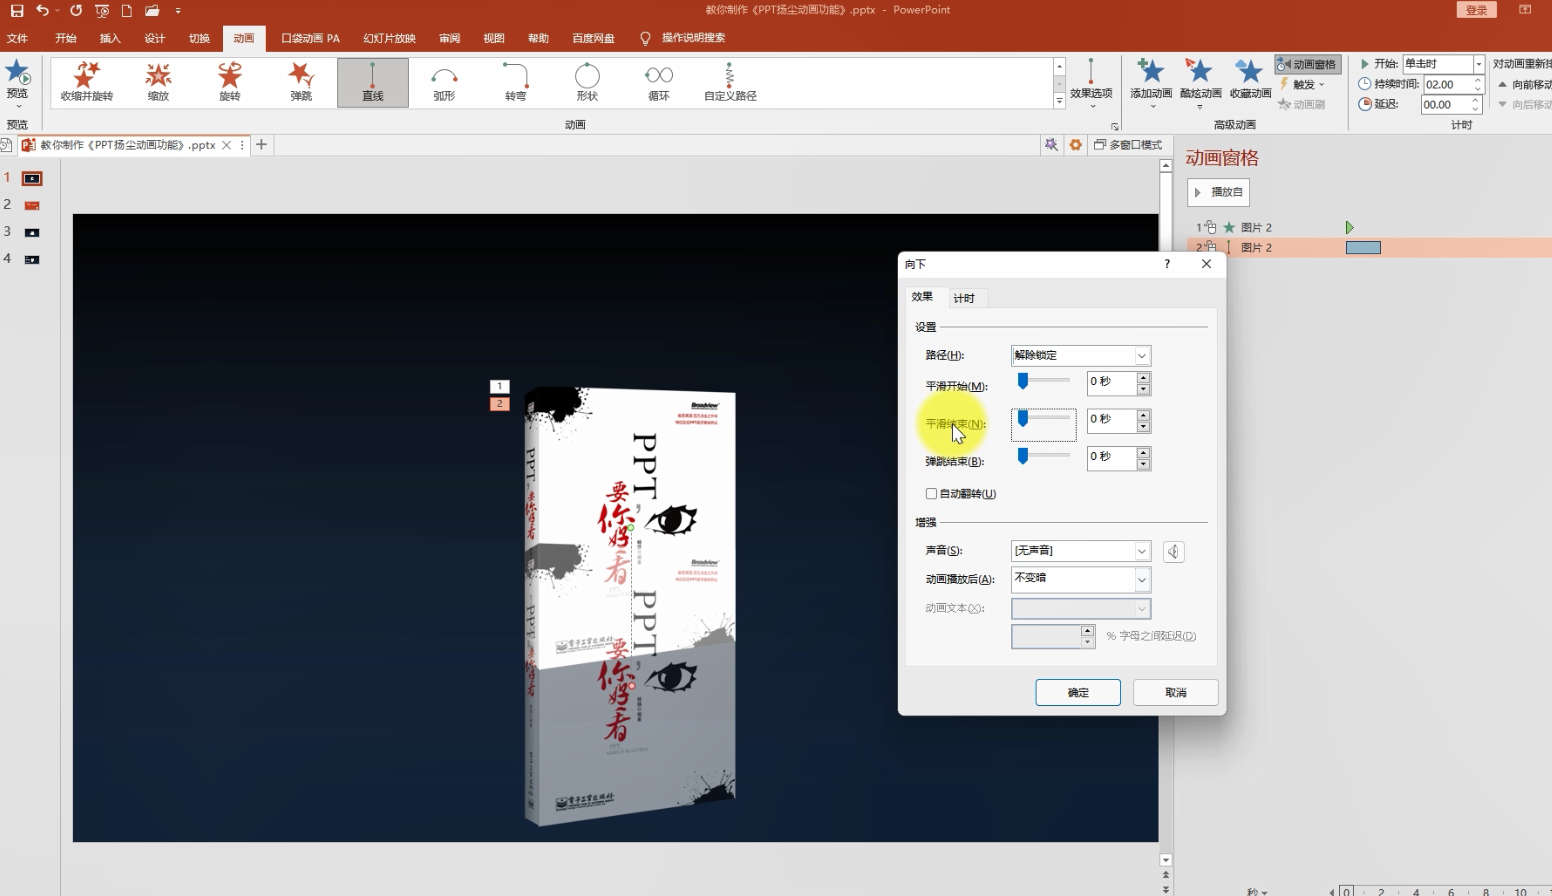
Task: Open a file via the folder icon
Action: [152, 10]
